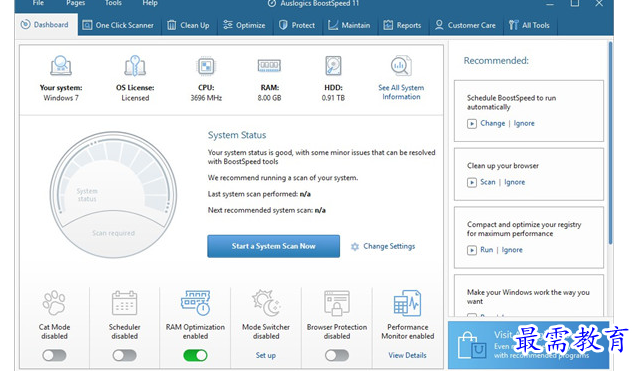Click the System status gauge

[x=113, y=195]
